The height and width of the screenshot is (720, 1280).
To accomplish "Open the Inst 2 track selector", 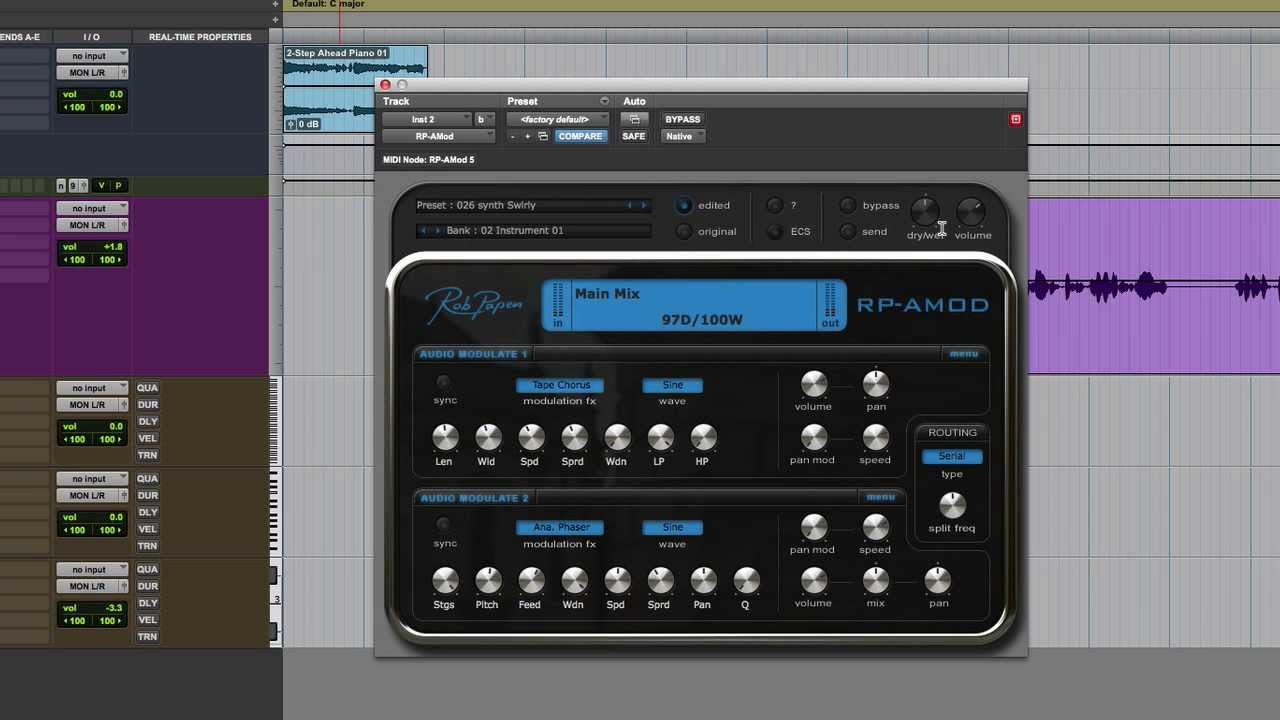I will (x=427, y=120).
